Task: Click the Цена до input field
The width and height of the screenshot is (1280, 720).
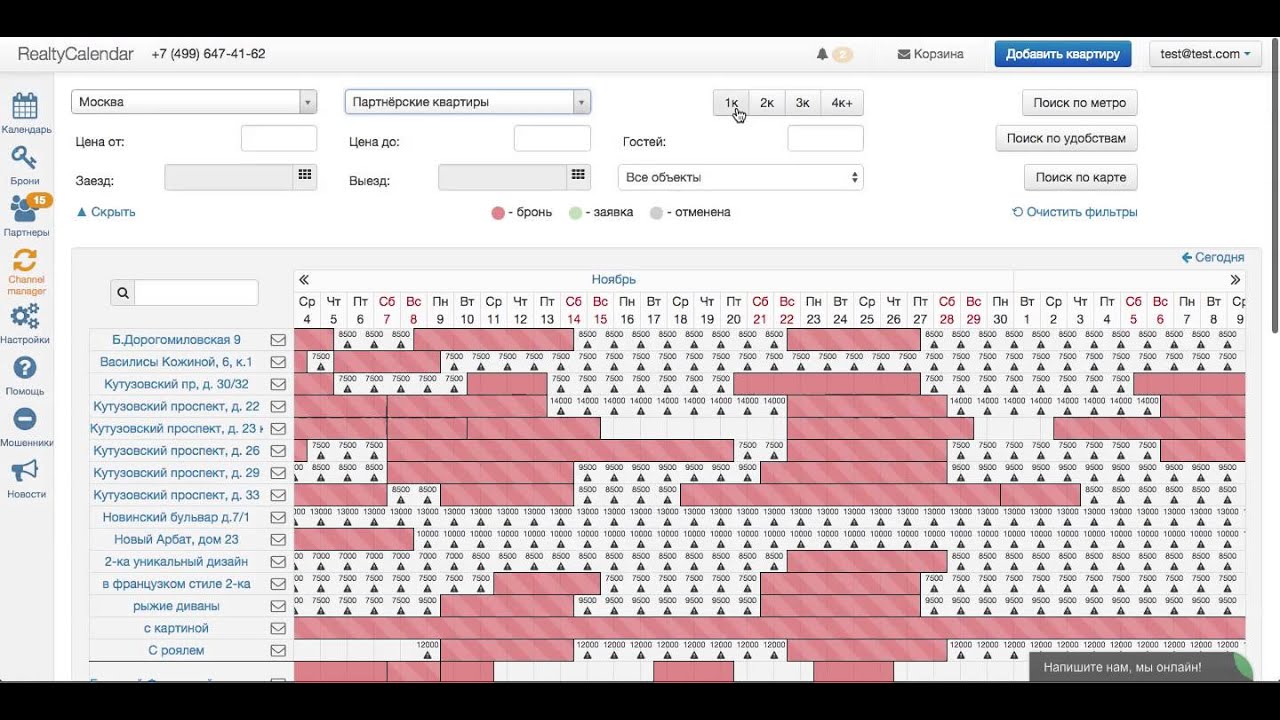Action: pos(552,139)
